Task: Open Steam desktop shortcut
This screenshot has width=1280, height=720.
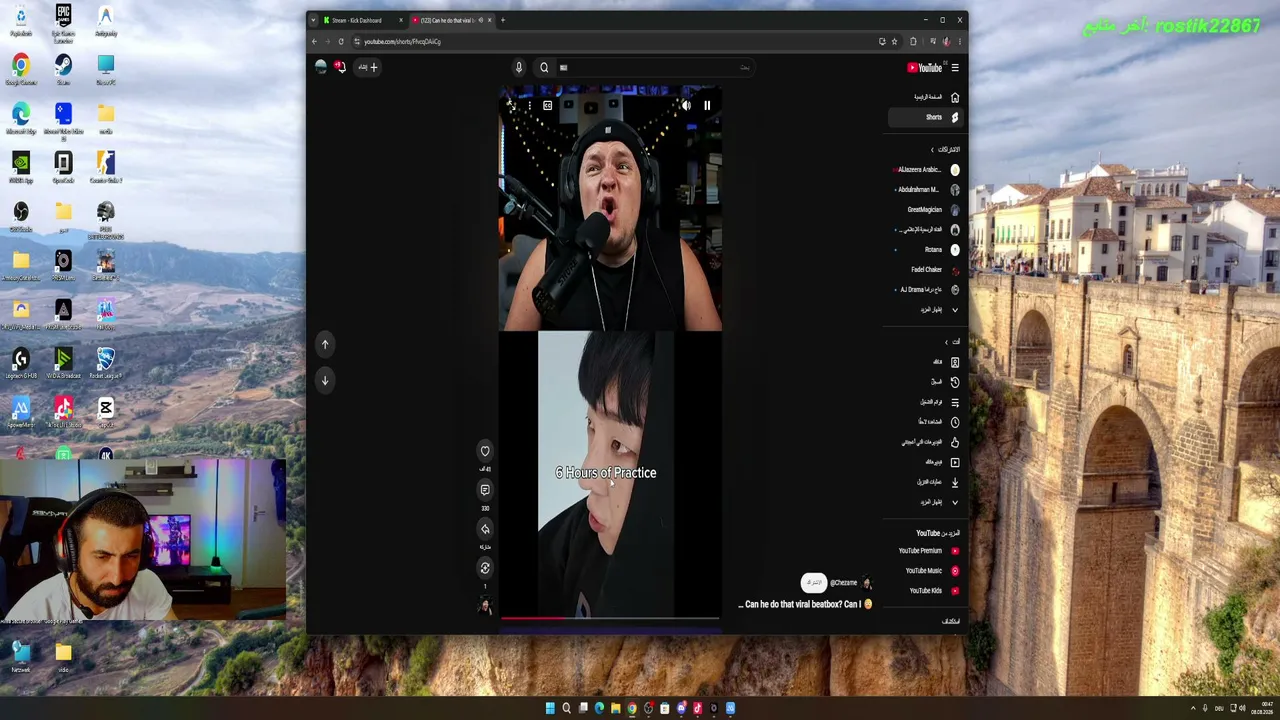Action: click(63, 69)
